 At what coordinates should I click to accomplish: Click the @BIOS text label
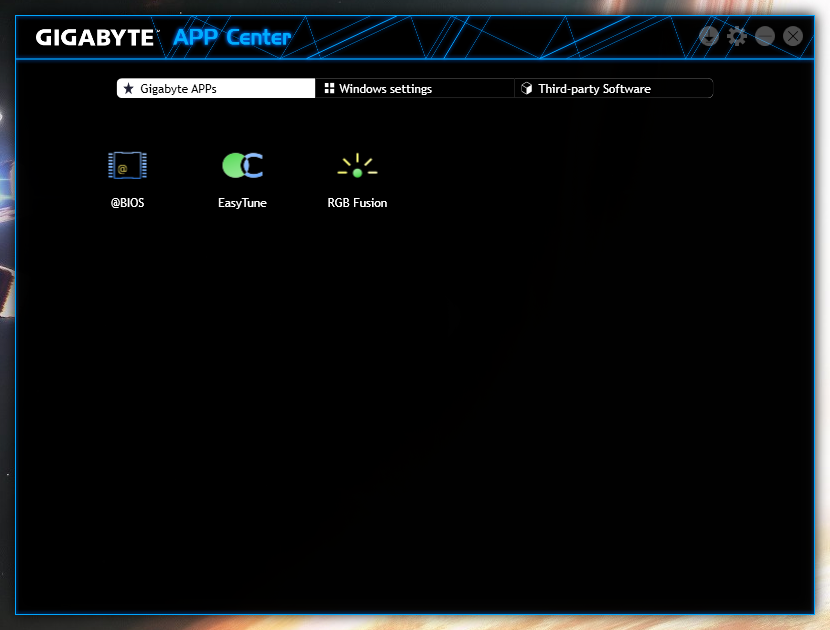coord(127,203)
